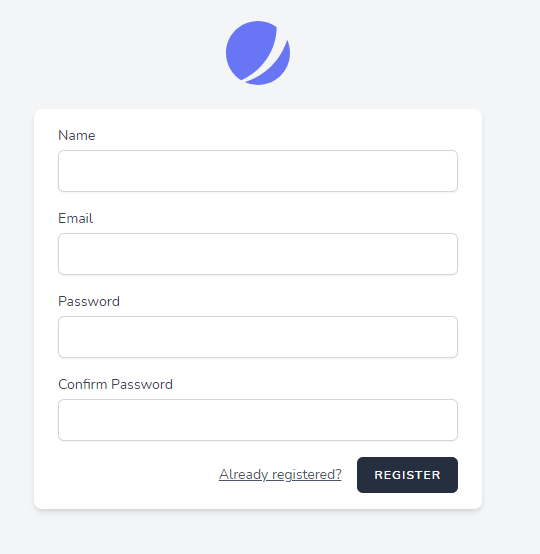Screen dimensions: 540x554
Task: Set focus on the password confirmation box
Action: pyautogui.click(x=258, y=420)
